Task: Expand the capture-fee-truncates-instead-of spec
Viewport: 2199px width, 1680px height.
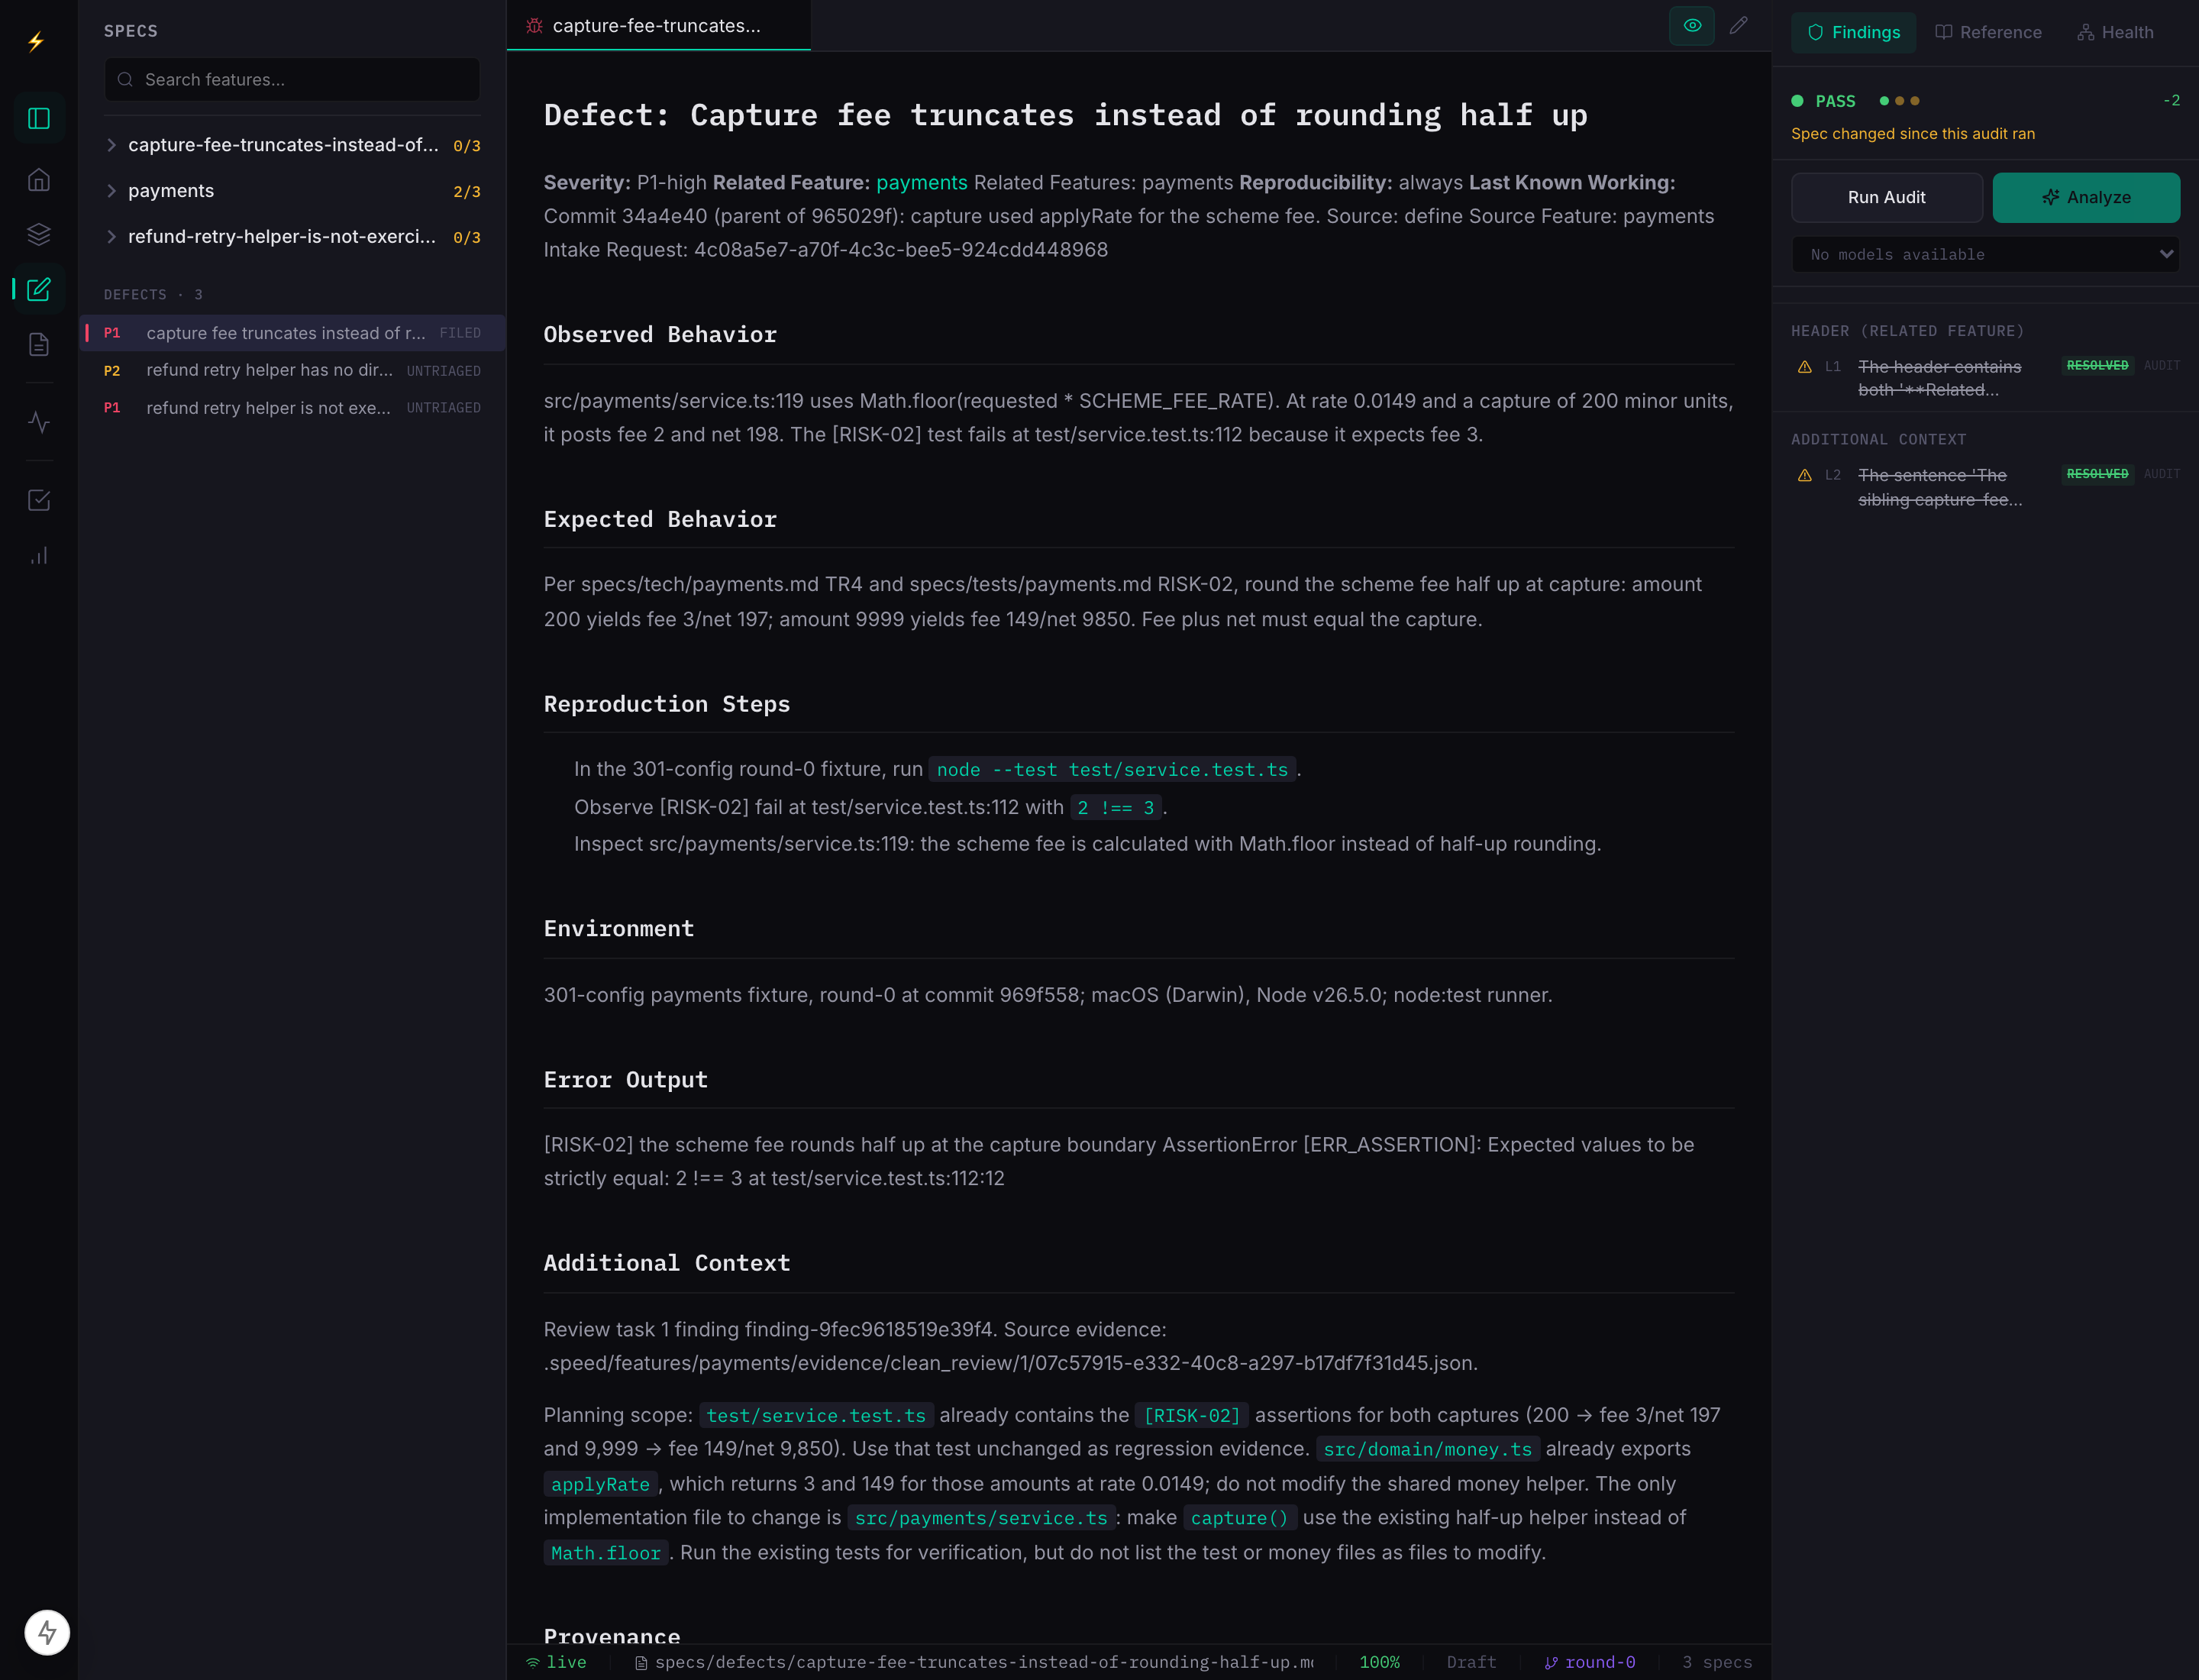Action: coord(292,145)
